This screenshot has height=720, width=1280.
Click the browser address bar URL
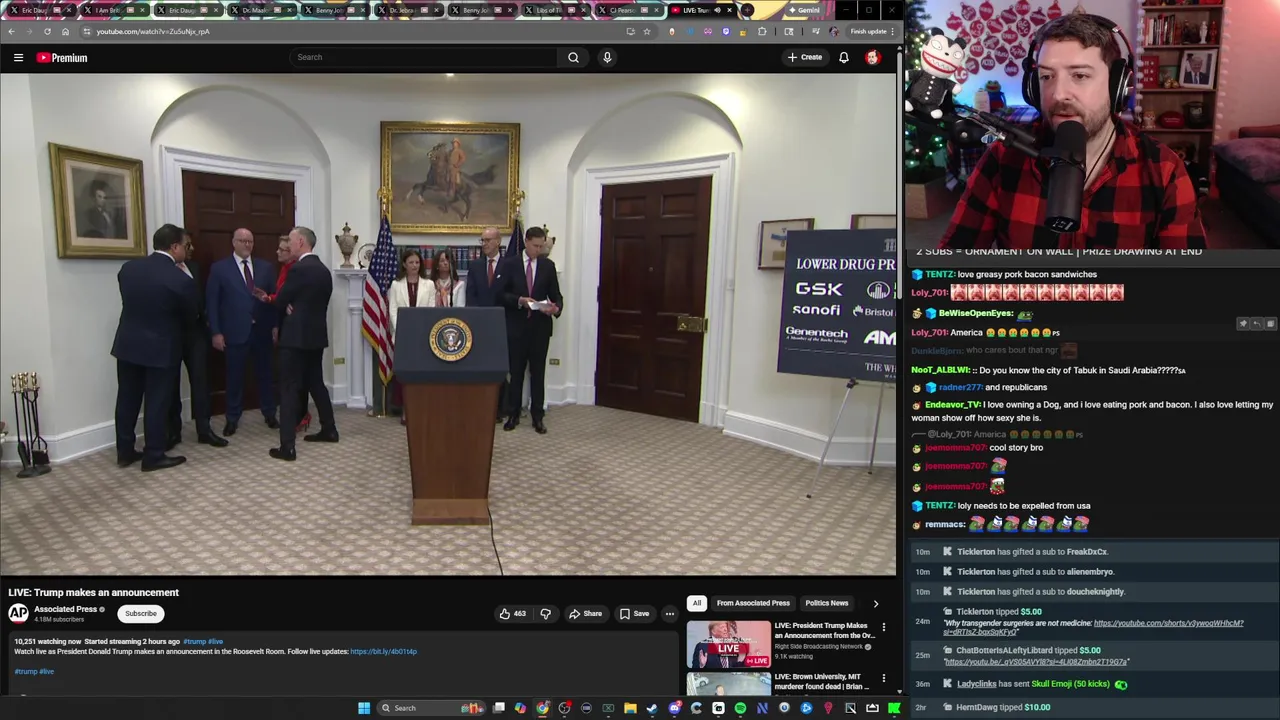[x=153, y=31]
